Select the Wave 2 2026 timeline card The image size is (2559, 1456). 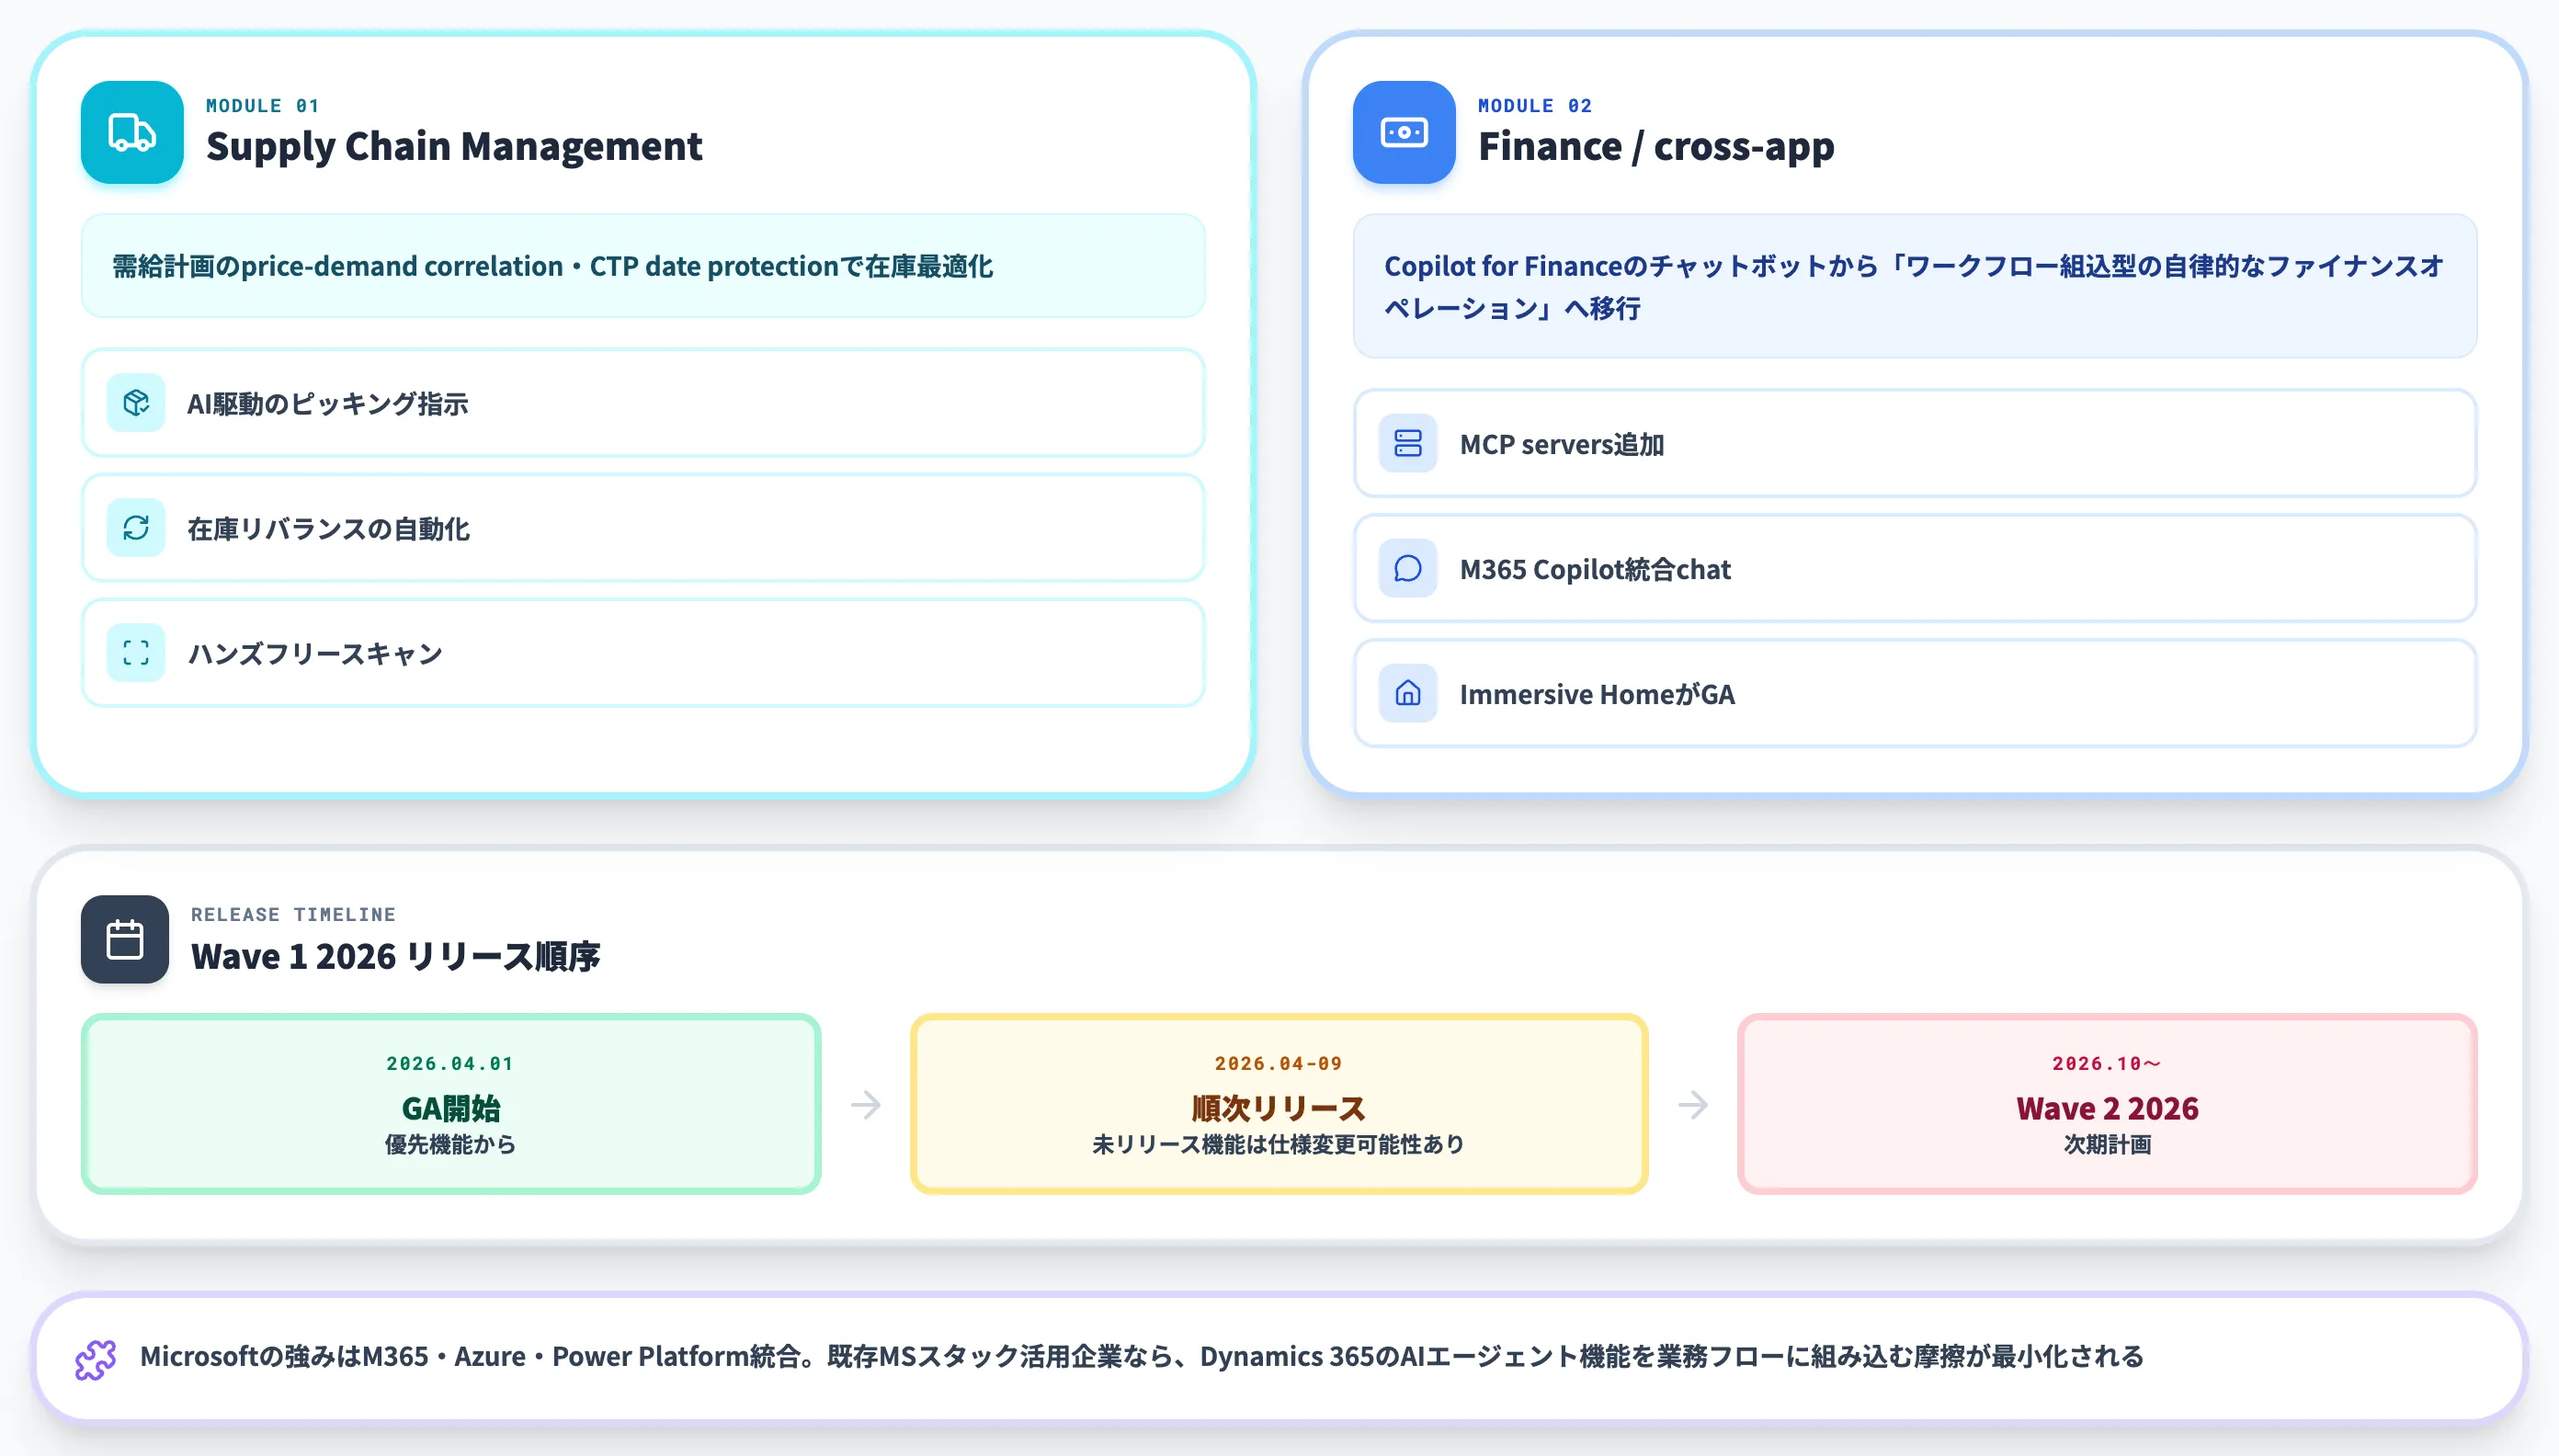(x=2107, y=1104)
